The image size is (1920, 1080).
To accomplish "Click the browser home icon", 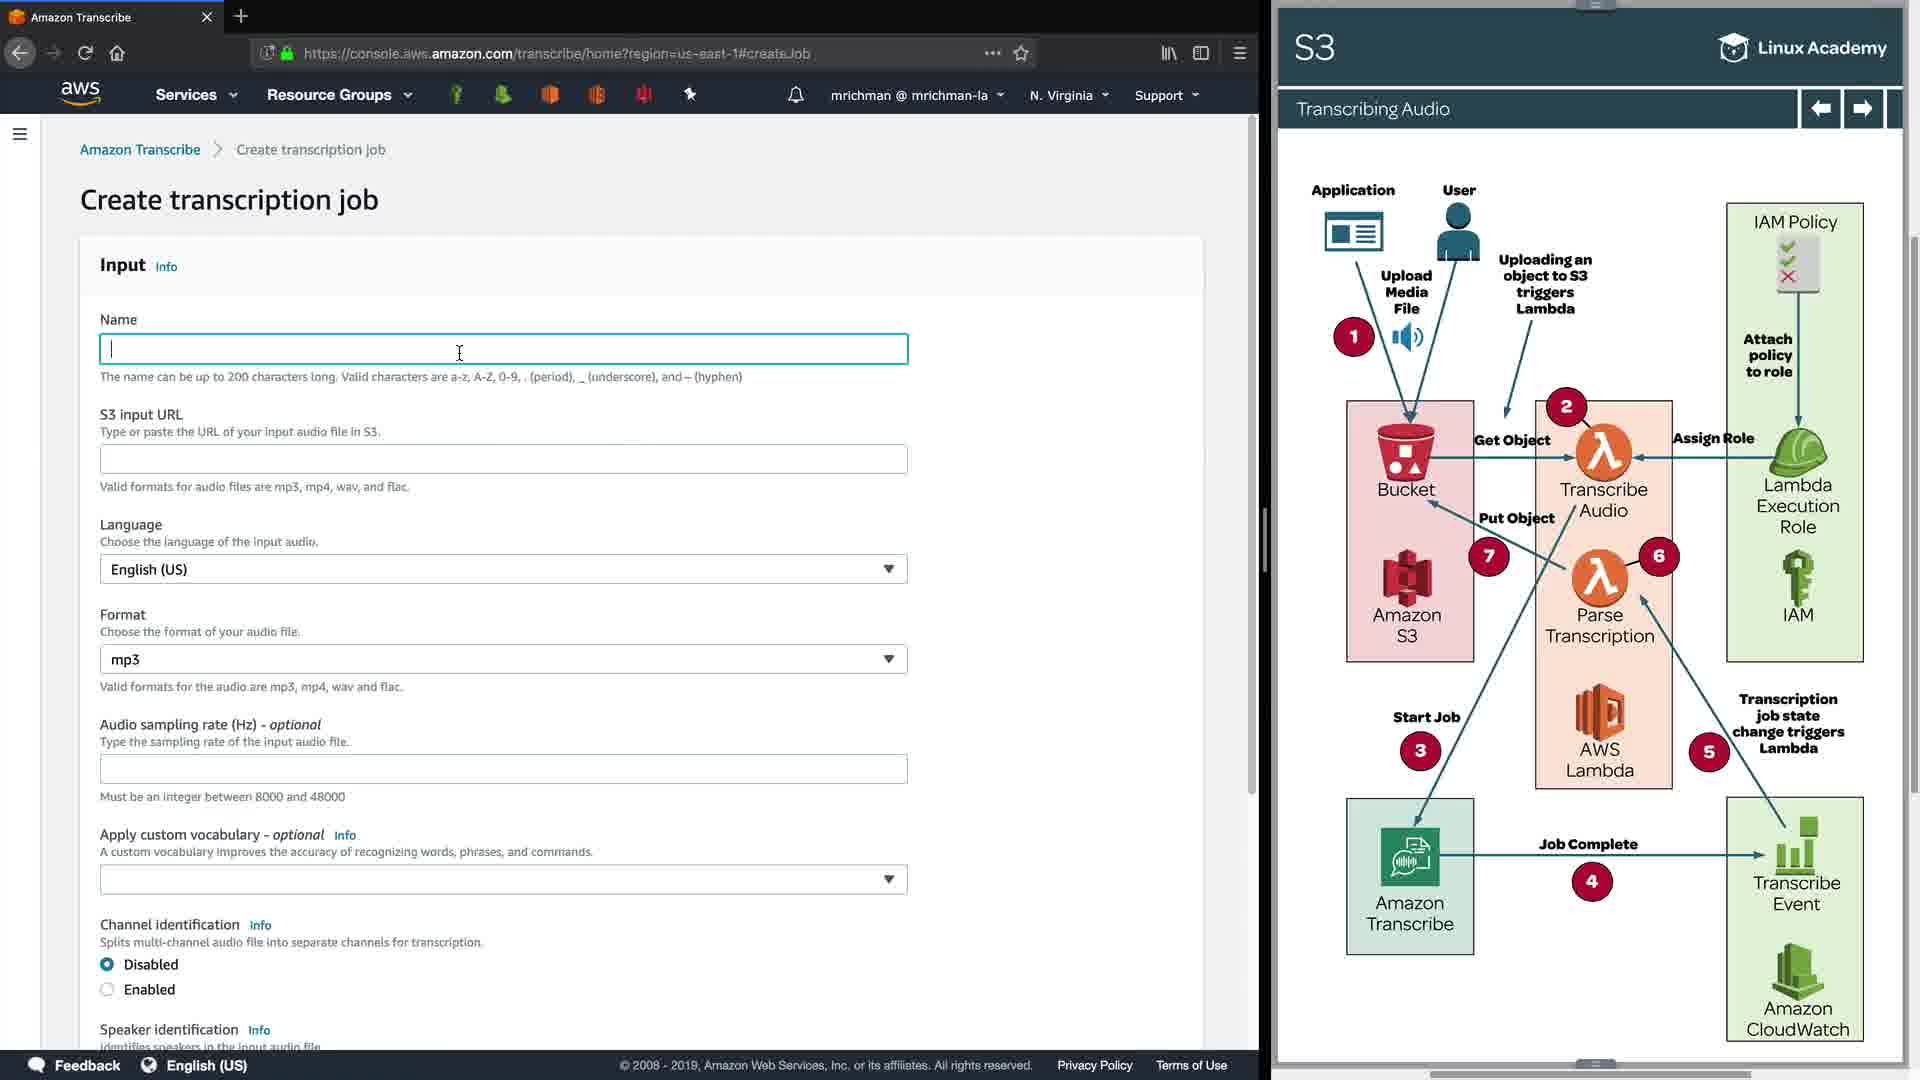I will [x=117, y=53].
